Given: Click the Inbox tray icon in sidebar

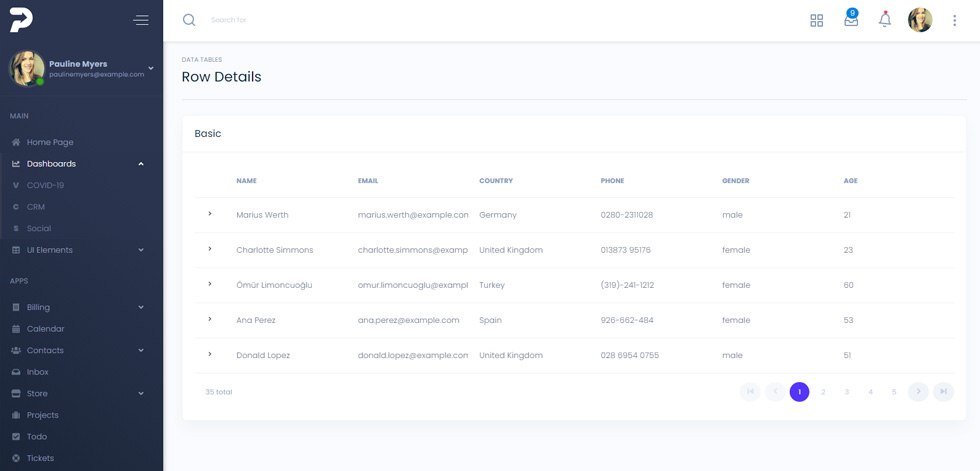Looking at the screenshot, I should pyautogui.click(x=16, y=372).
